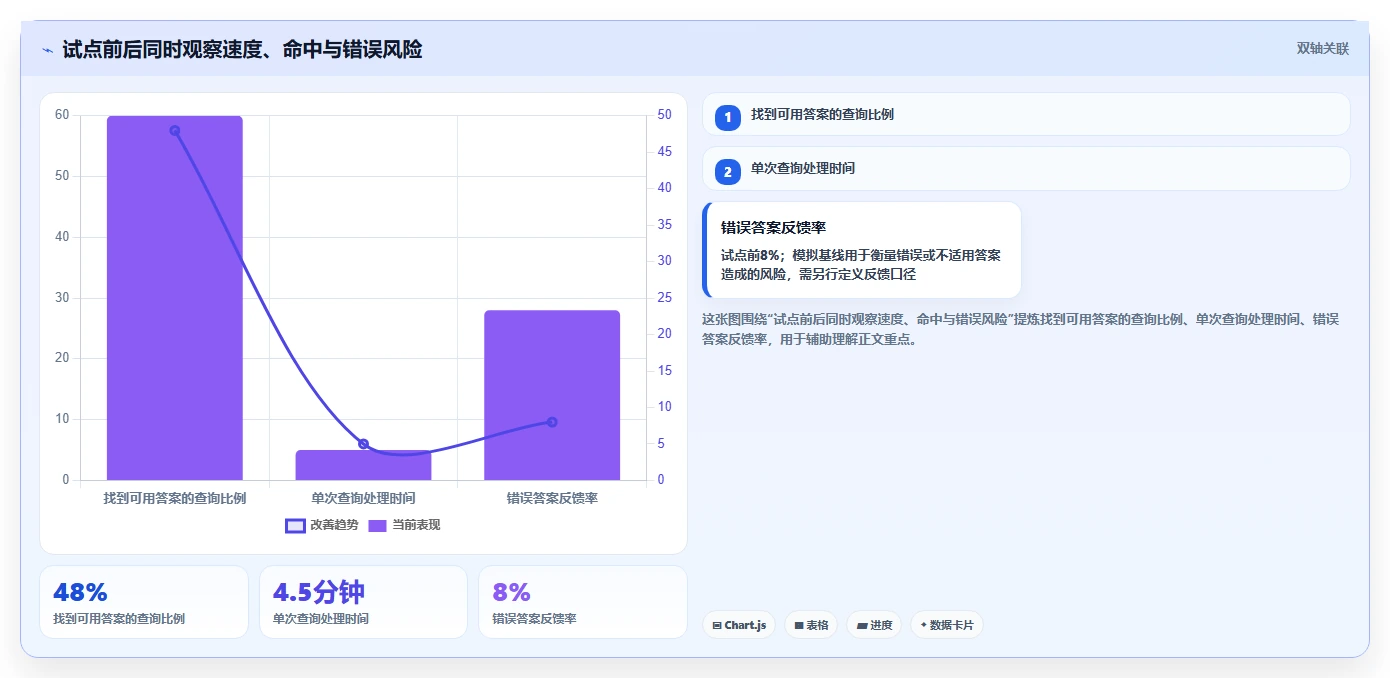This screenshot has width=1390, height=678.
Task: Click the card text starting 试点前8%；模拟基线
Action: [x=861, y=264]
